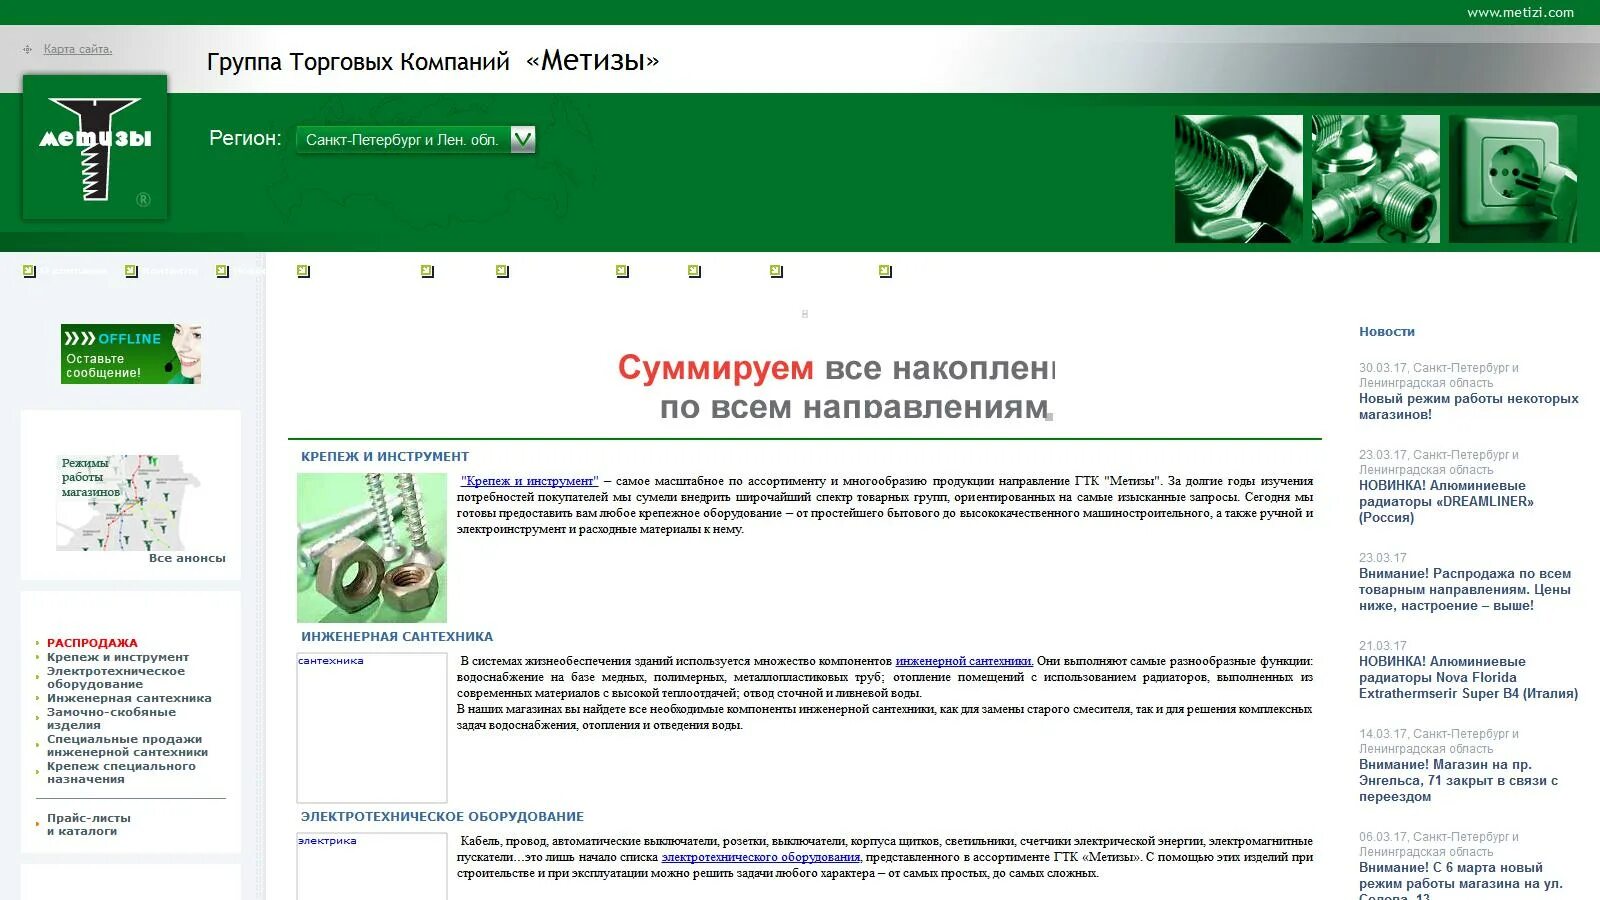The image size is (1600, 900).
Task: Open the РАСПРОДАЖА sidebar link
Action: click(92, 643)
